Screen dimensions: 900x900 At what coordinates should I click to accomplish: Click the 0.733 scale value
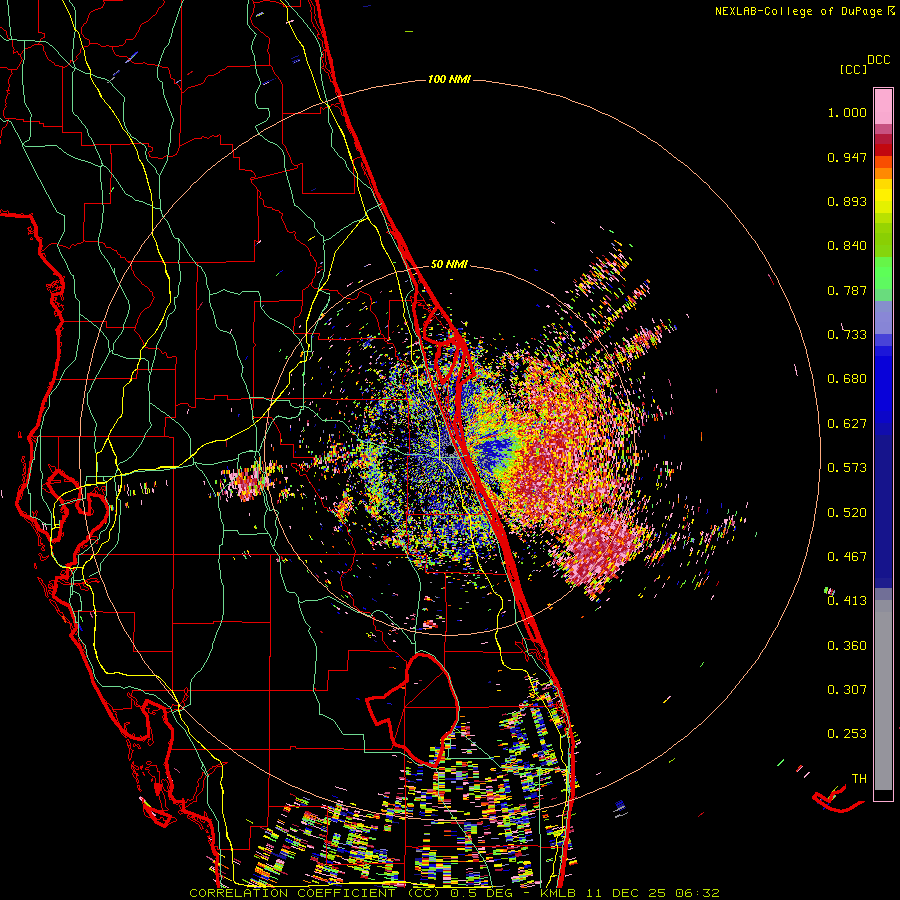pos(847,335)
